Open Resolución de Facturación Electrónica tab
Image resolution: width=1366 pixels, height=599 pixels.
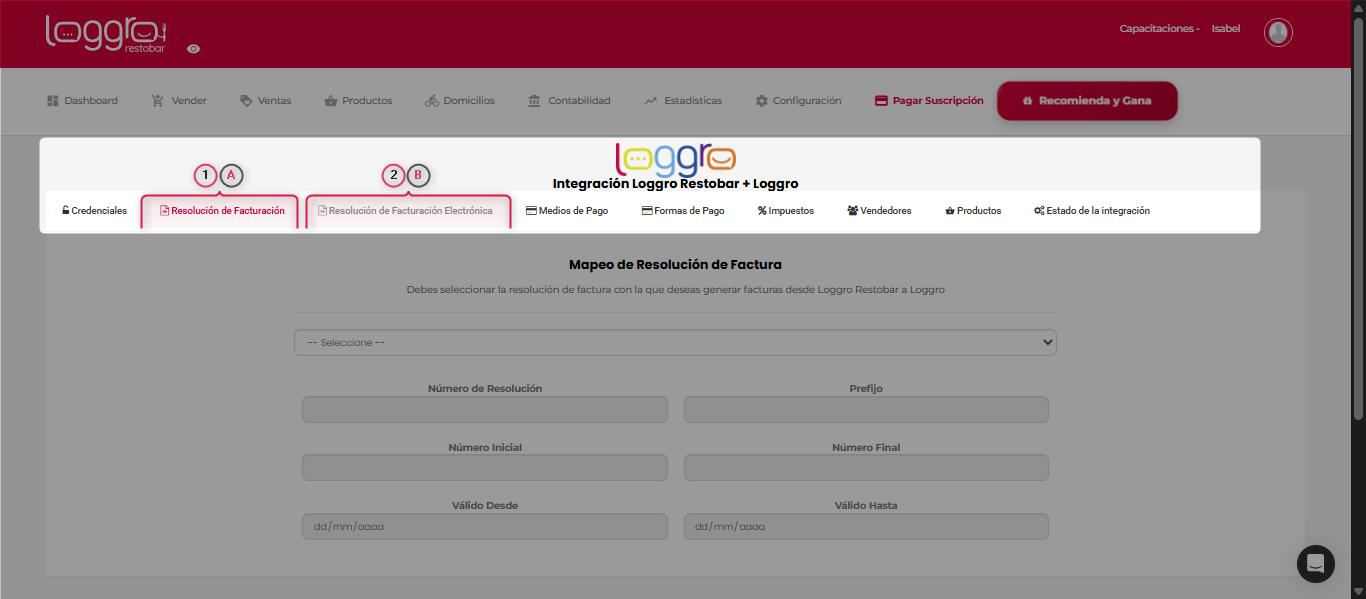[405, 211]
